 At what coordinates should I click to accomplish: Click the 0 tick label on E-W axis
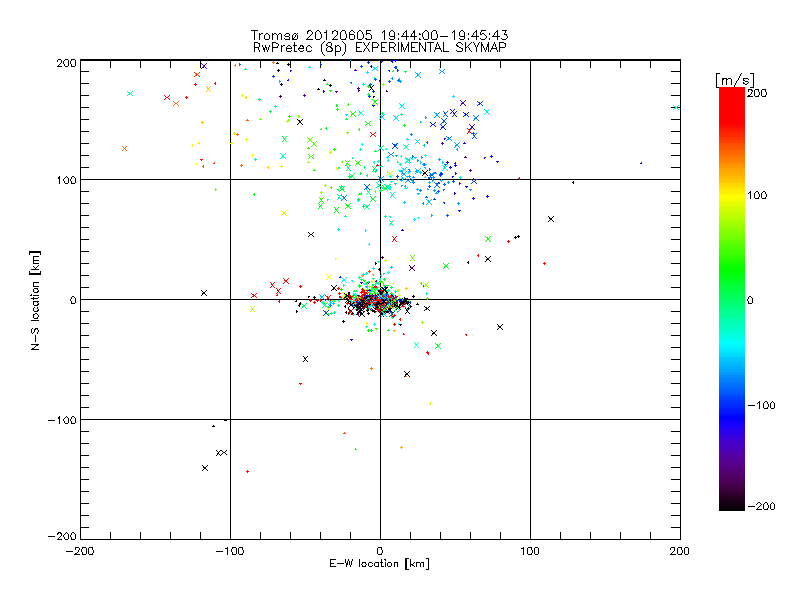(x=380, y=552)
